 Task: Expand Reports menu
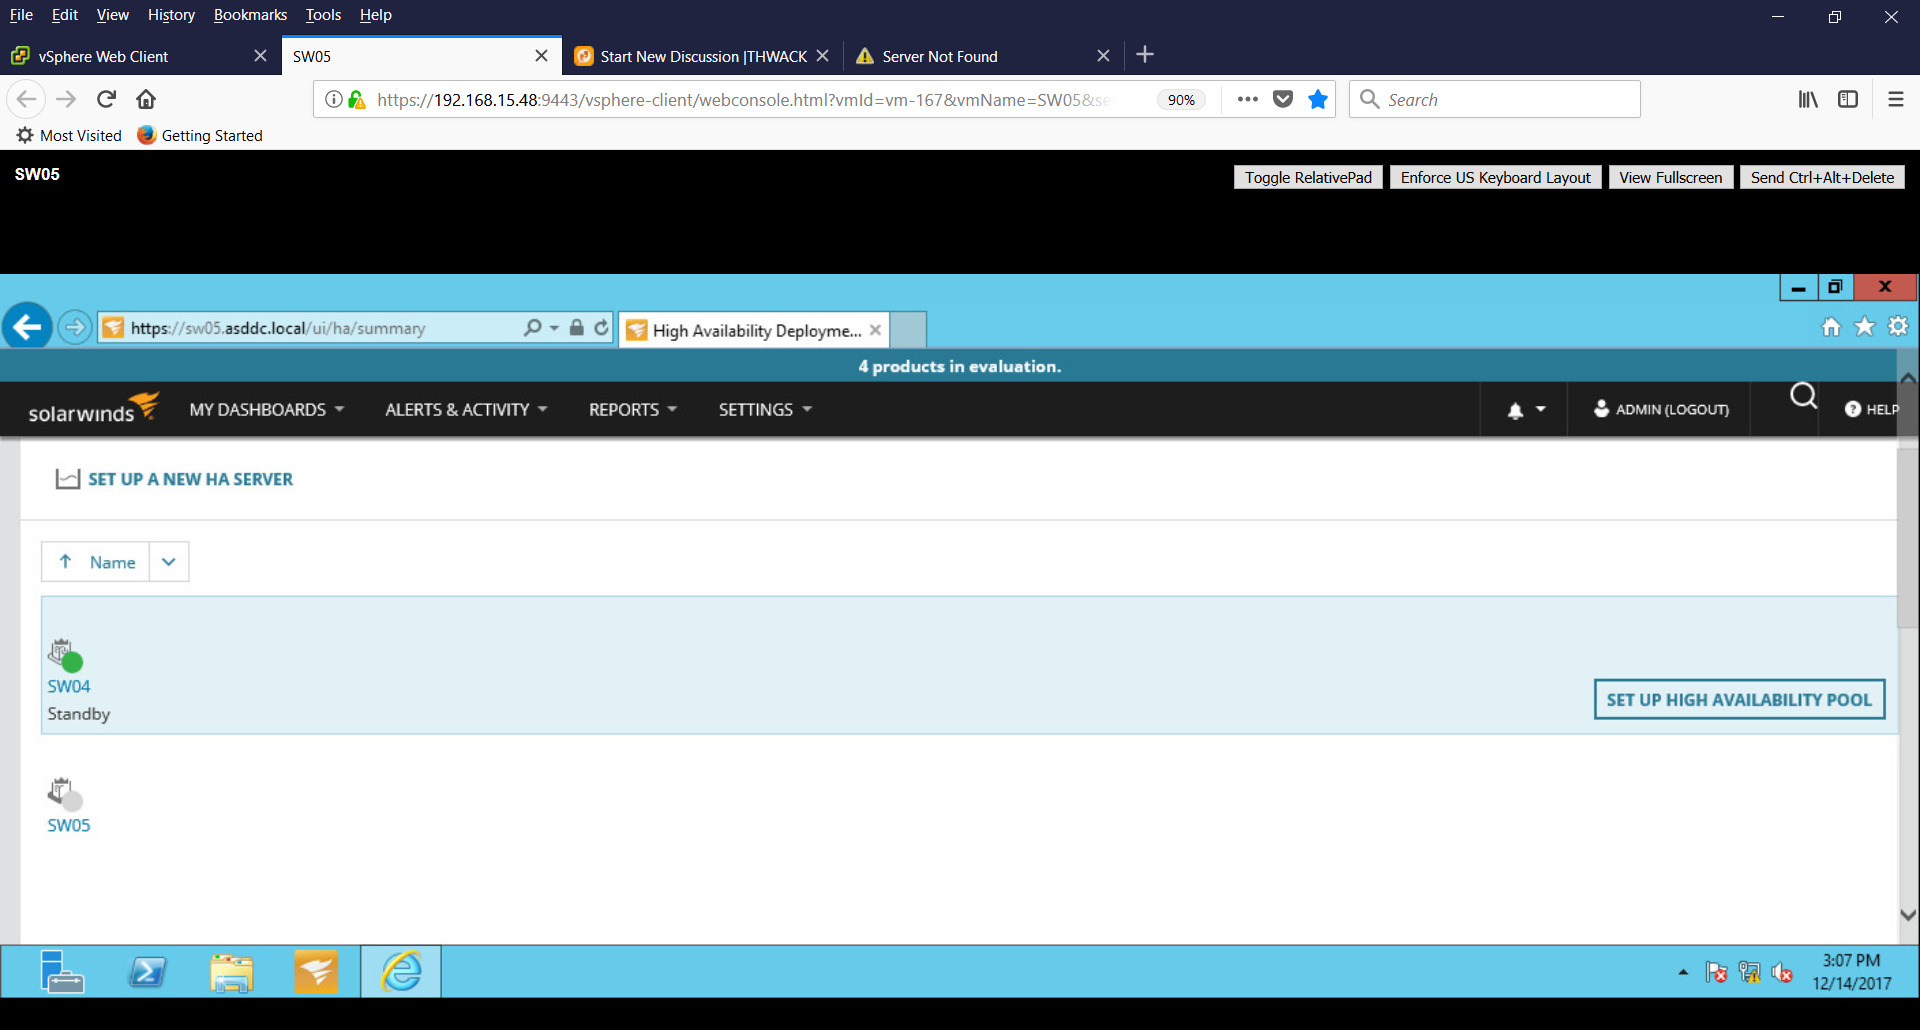tap(633, 410)
